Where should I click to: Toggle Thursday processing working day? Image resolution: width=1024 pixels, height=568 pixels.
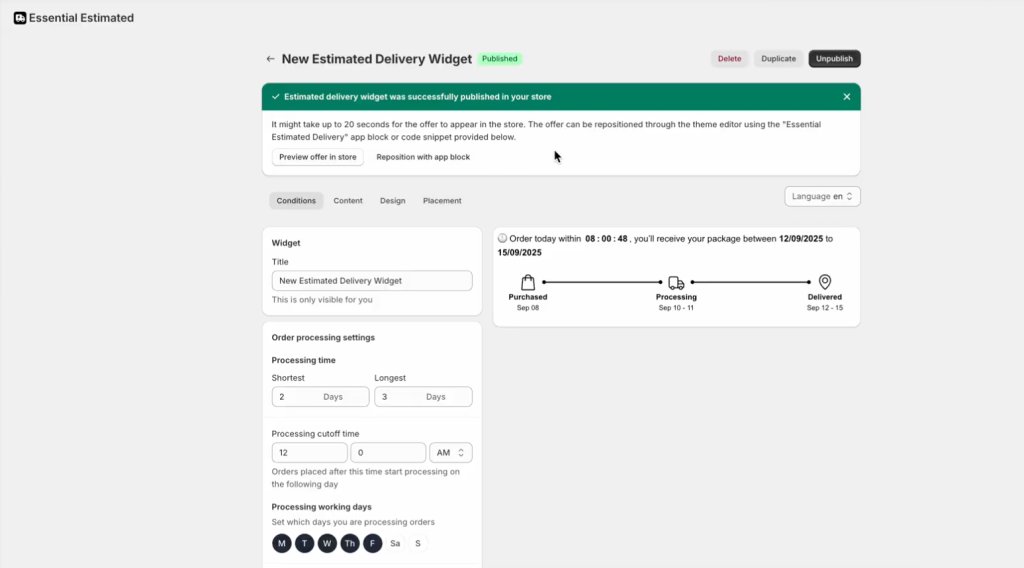(350, 543)
